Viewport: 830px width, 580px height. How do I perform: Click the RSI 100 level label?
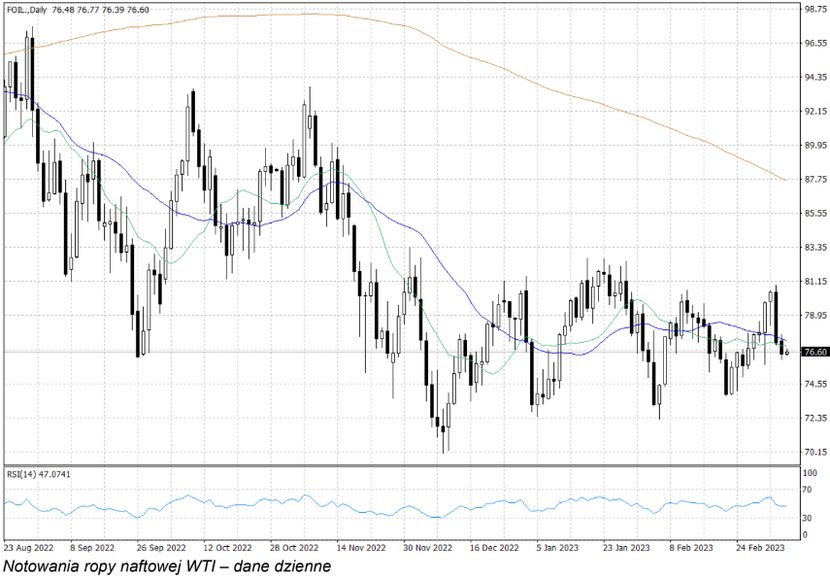point(810,471)
